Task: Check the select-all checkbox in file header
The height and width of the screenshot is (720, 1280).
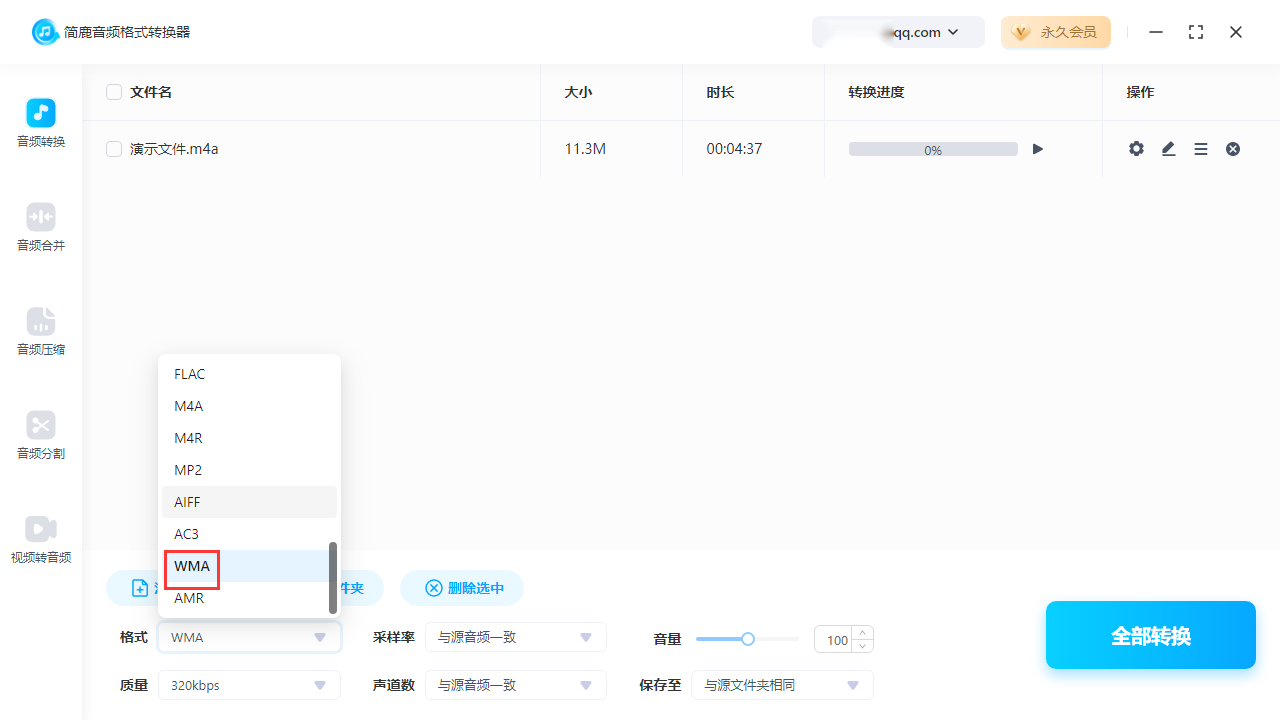Action: click(x=114, y=91)
